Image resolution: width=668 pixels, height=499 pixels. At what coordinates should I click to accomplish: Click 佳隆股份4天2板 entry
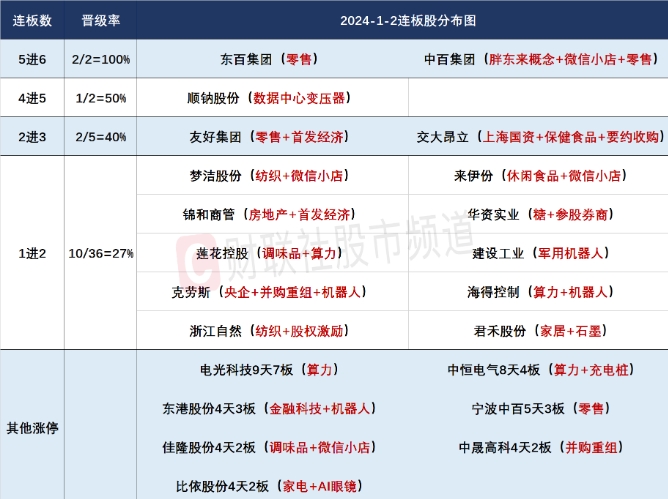coord(269,447)
